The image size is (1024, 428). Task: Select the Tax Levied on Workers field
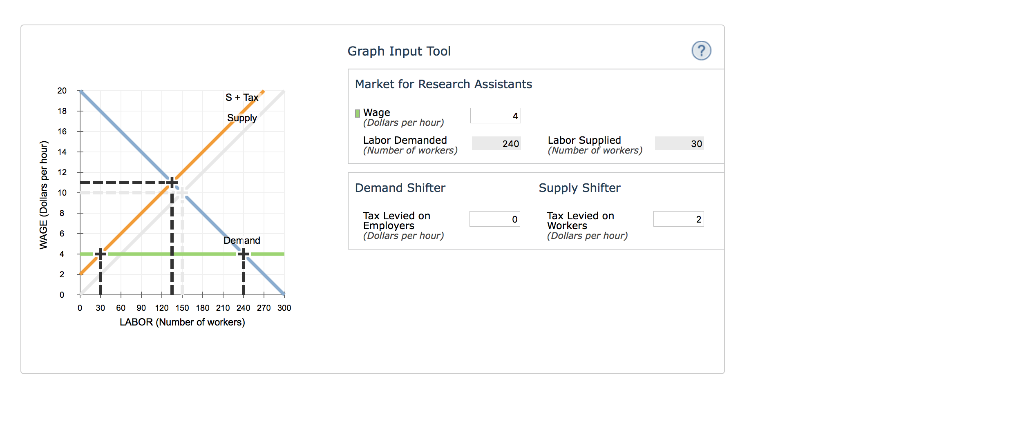pos(679,220)
